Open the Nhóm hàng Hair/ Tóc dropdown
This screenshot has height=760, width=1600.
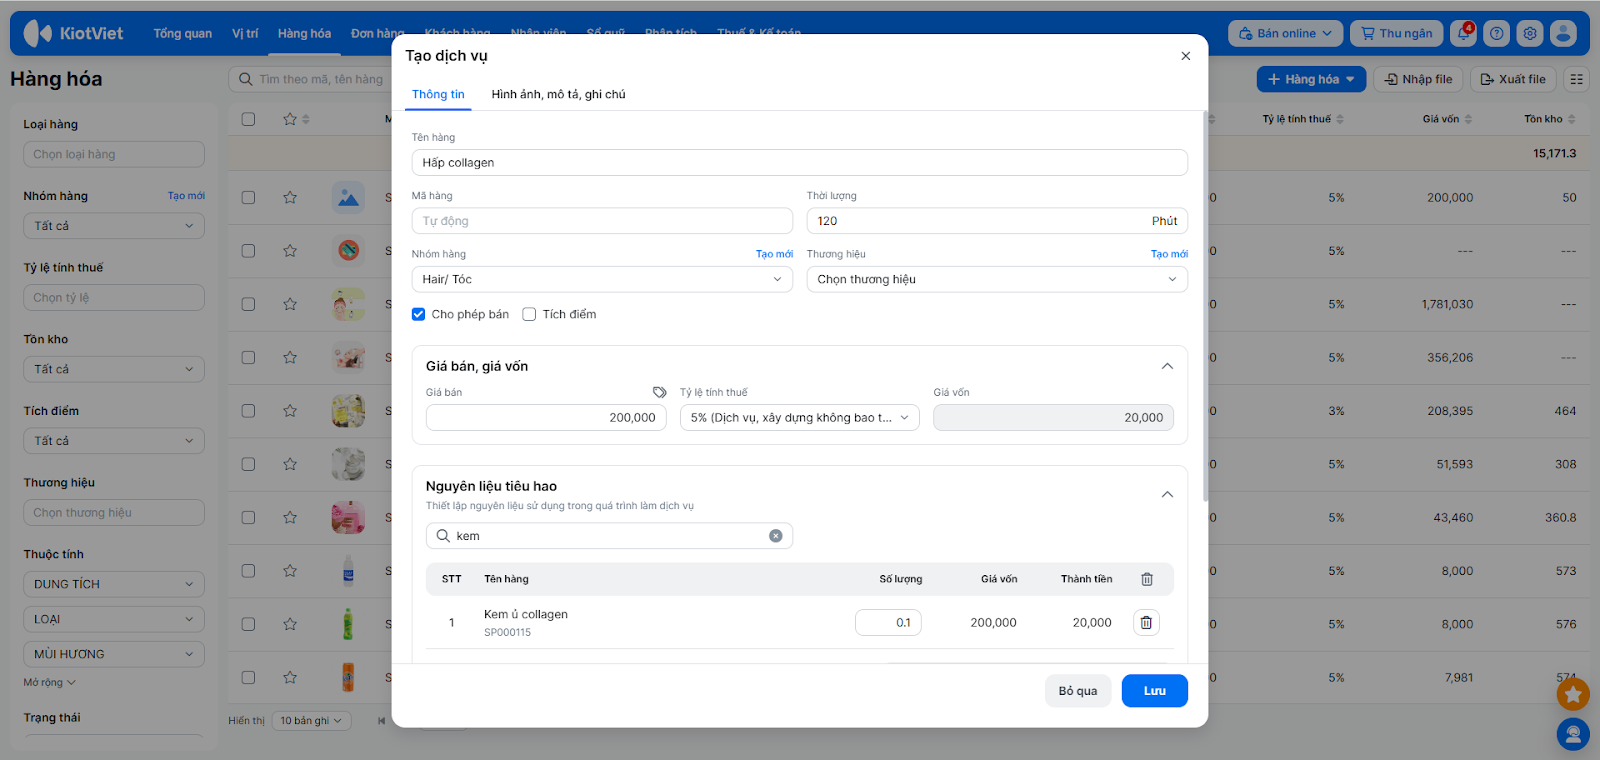click(601, 279)
